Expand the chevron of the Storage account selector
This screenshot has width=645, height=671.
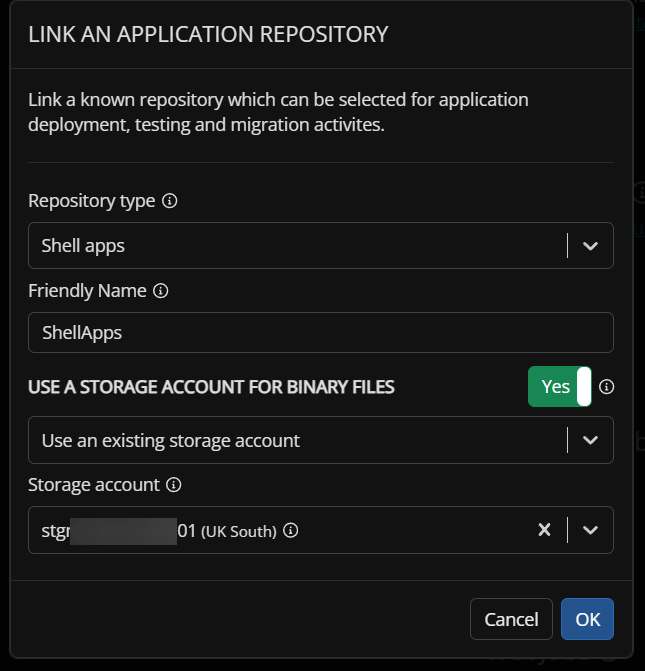coord(590,530)
